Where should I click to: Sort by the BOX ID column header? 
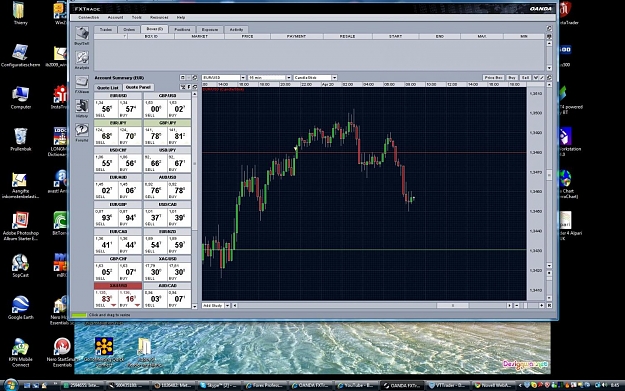[151, 36]
